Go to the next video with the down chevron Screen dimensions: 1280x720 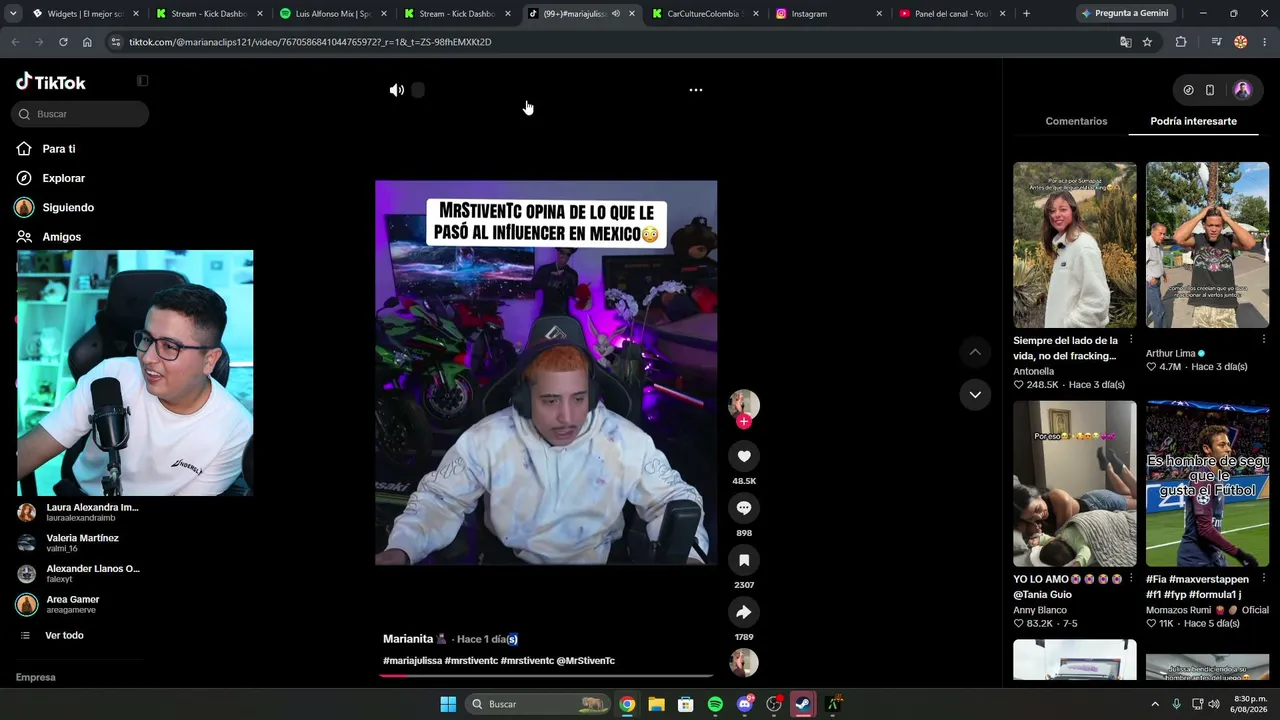(x=975, y=395)
